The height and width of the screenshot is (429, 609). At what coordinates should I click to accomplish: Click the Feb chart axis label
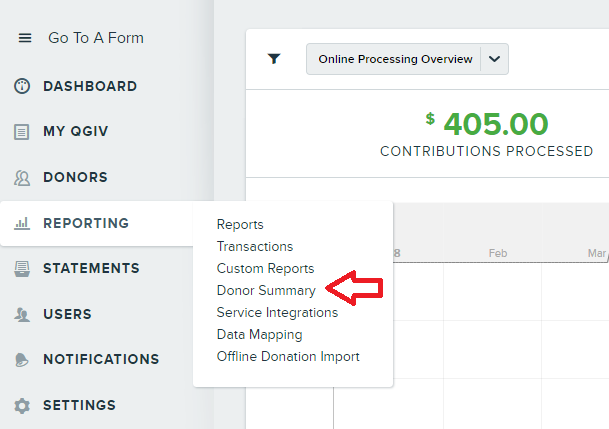(x=498, y=254)
